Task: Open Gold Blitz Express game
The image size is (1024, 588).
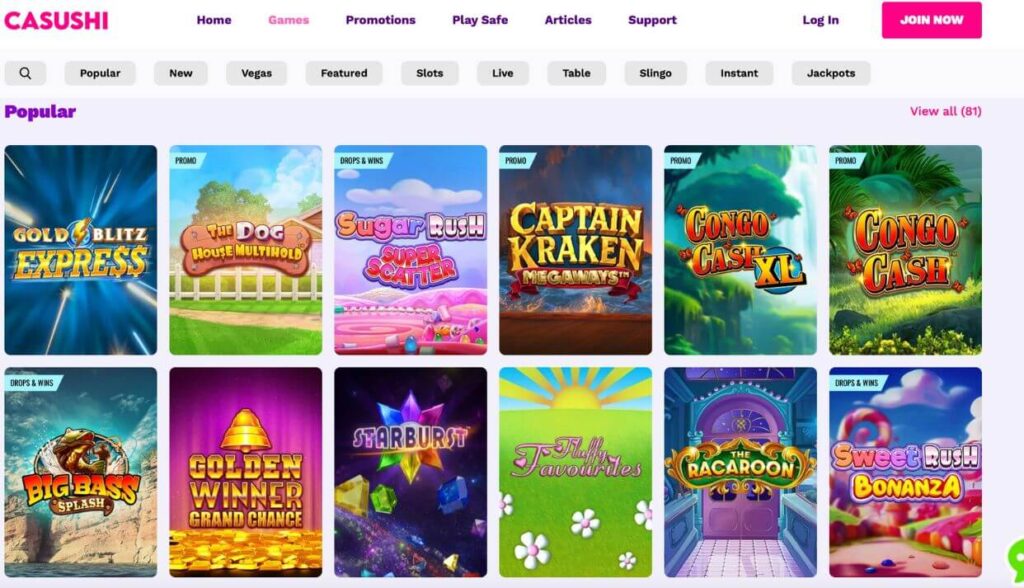Action: tap(81, 250)
